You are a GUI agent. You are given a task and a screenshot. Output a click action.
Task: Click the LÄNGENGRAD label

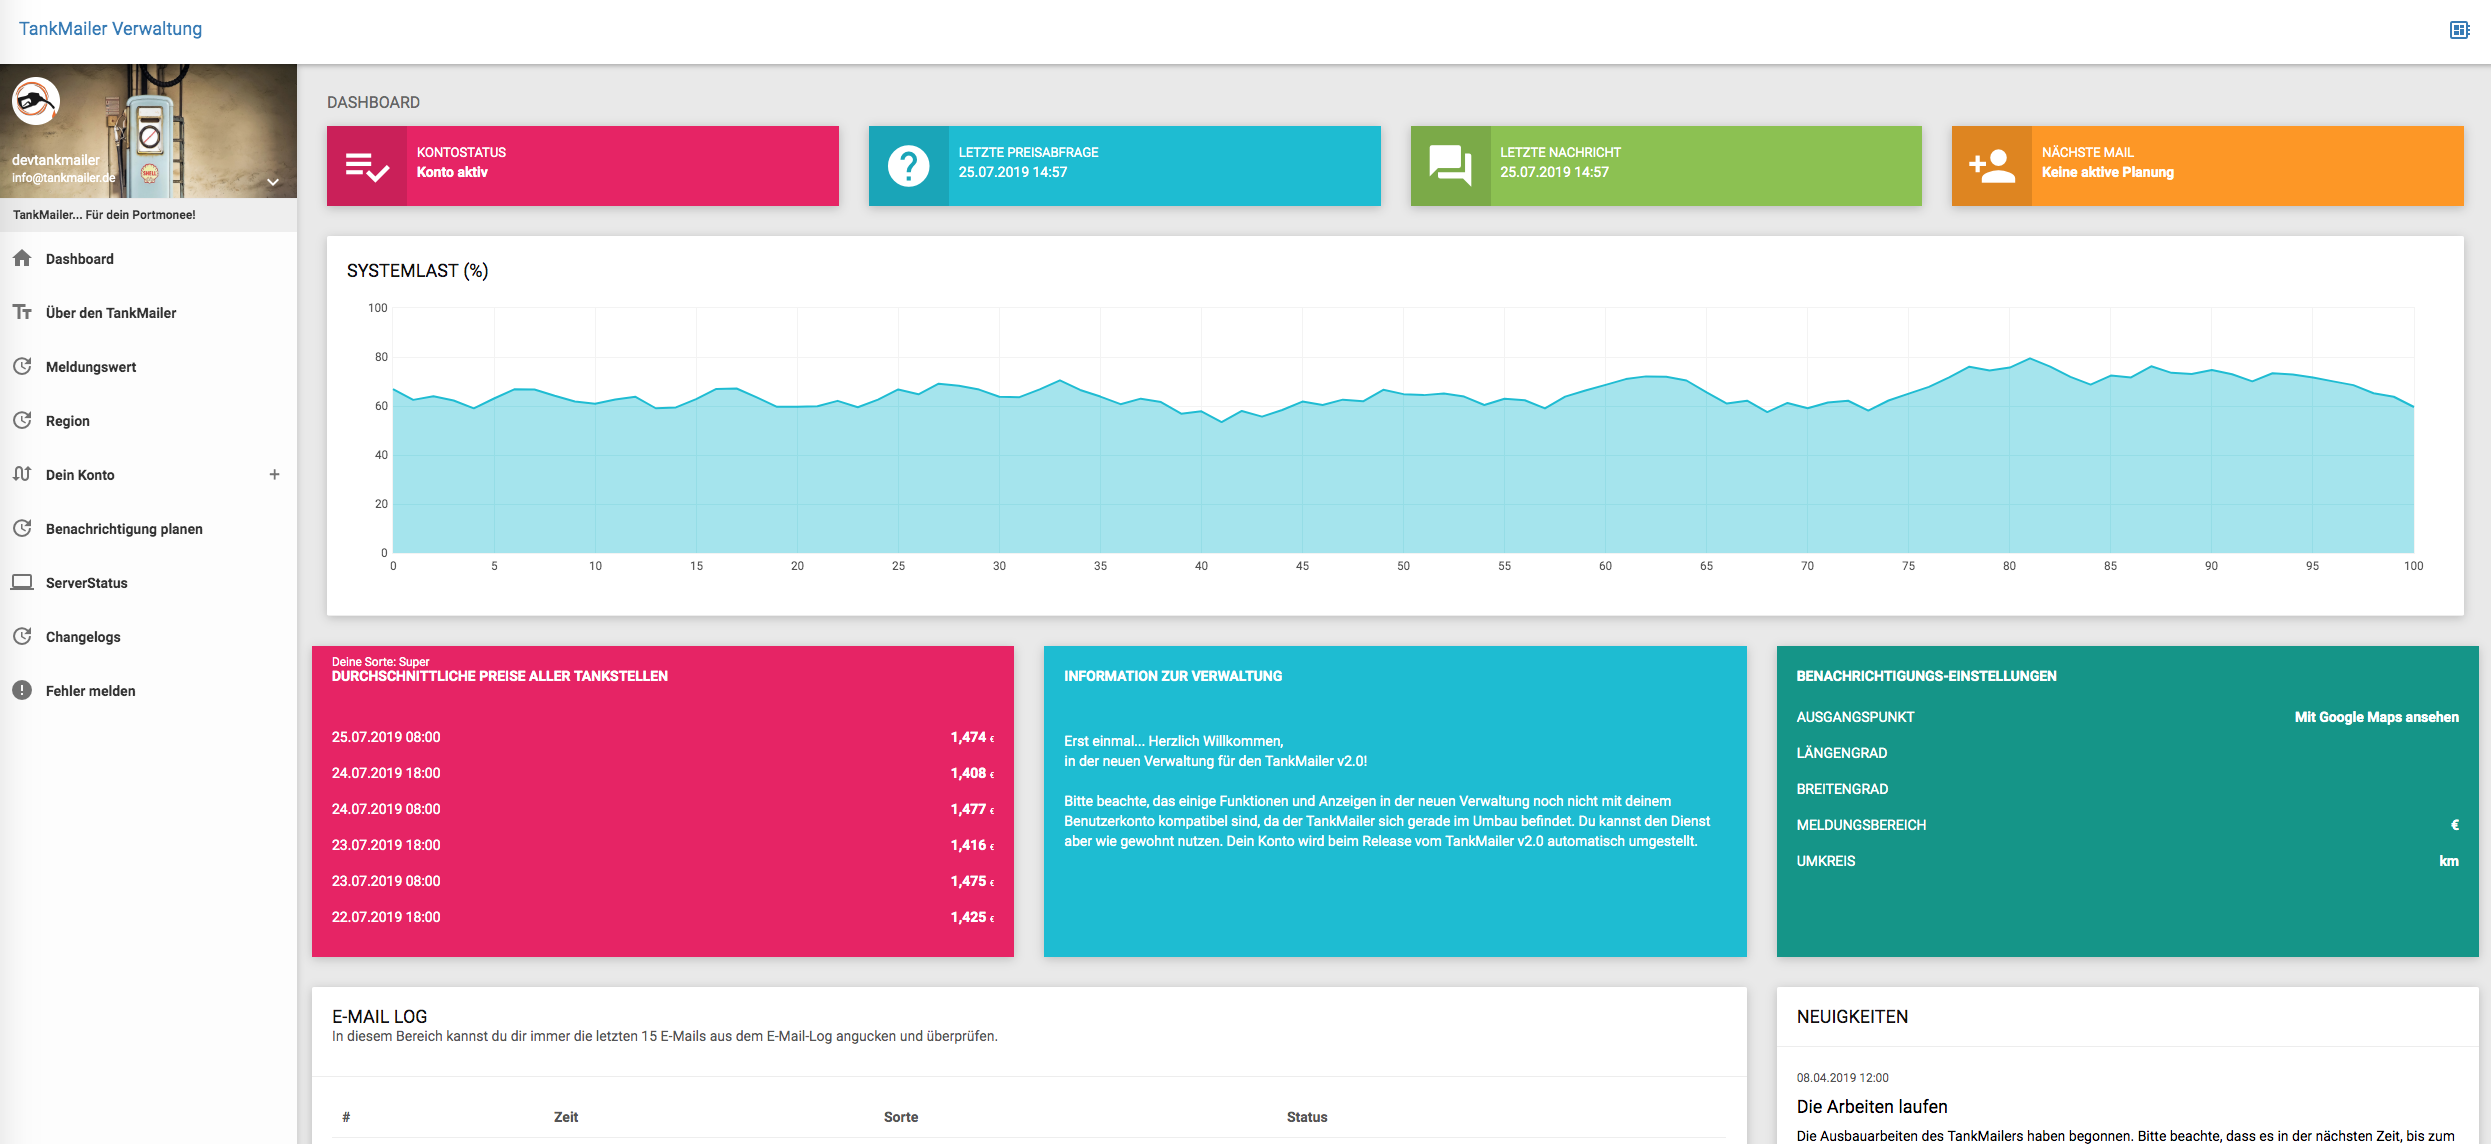click(1842, 753)
